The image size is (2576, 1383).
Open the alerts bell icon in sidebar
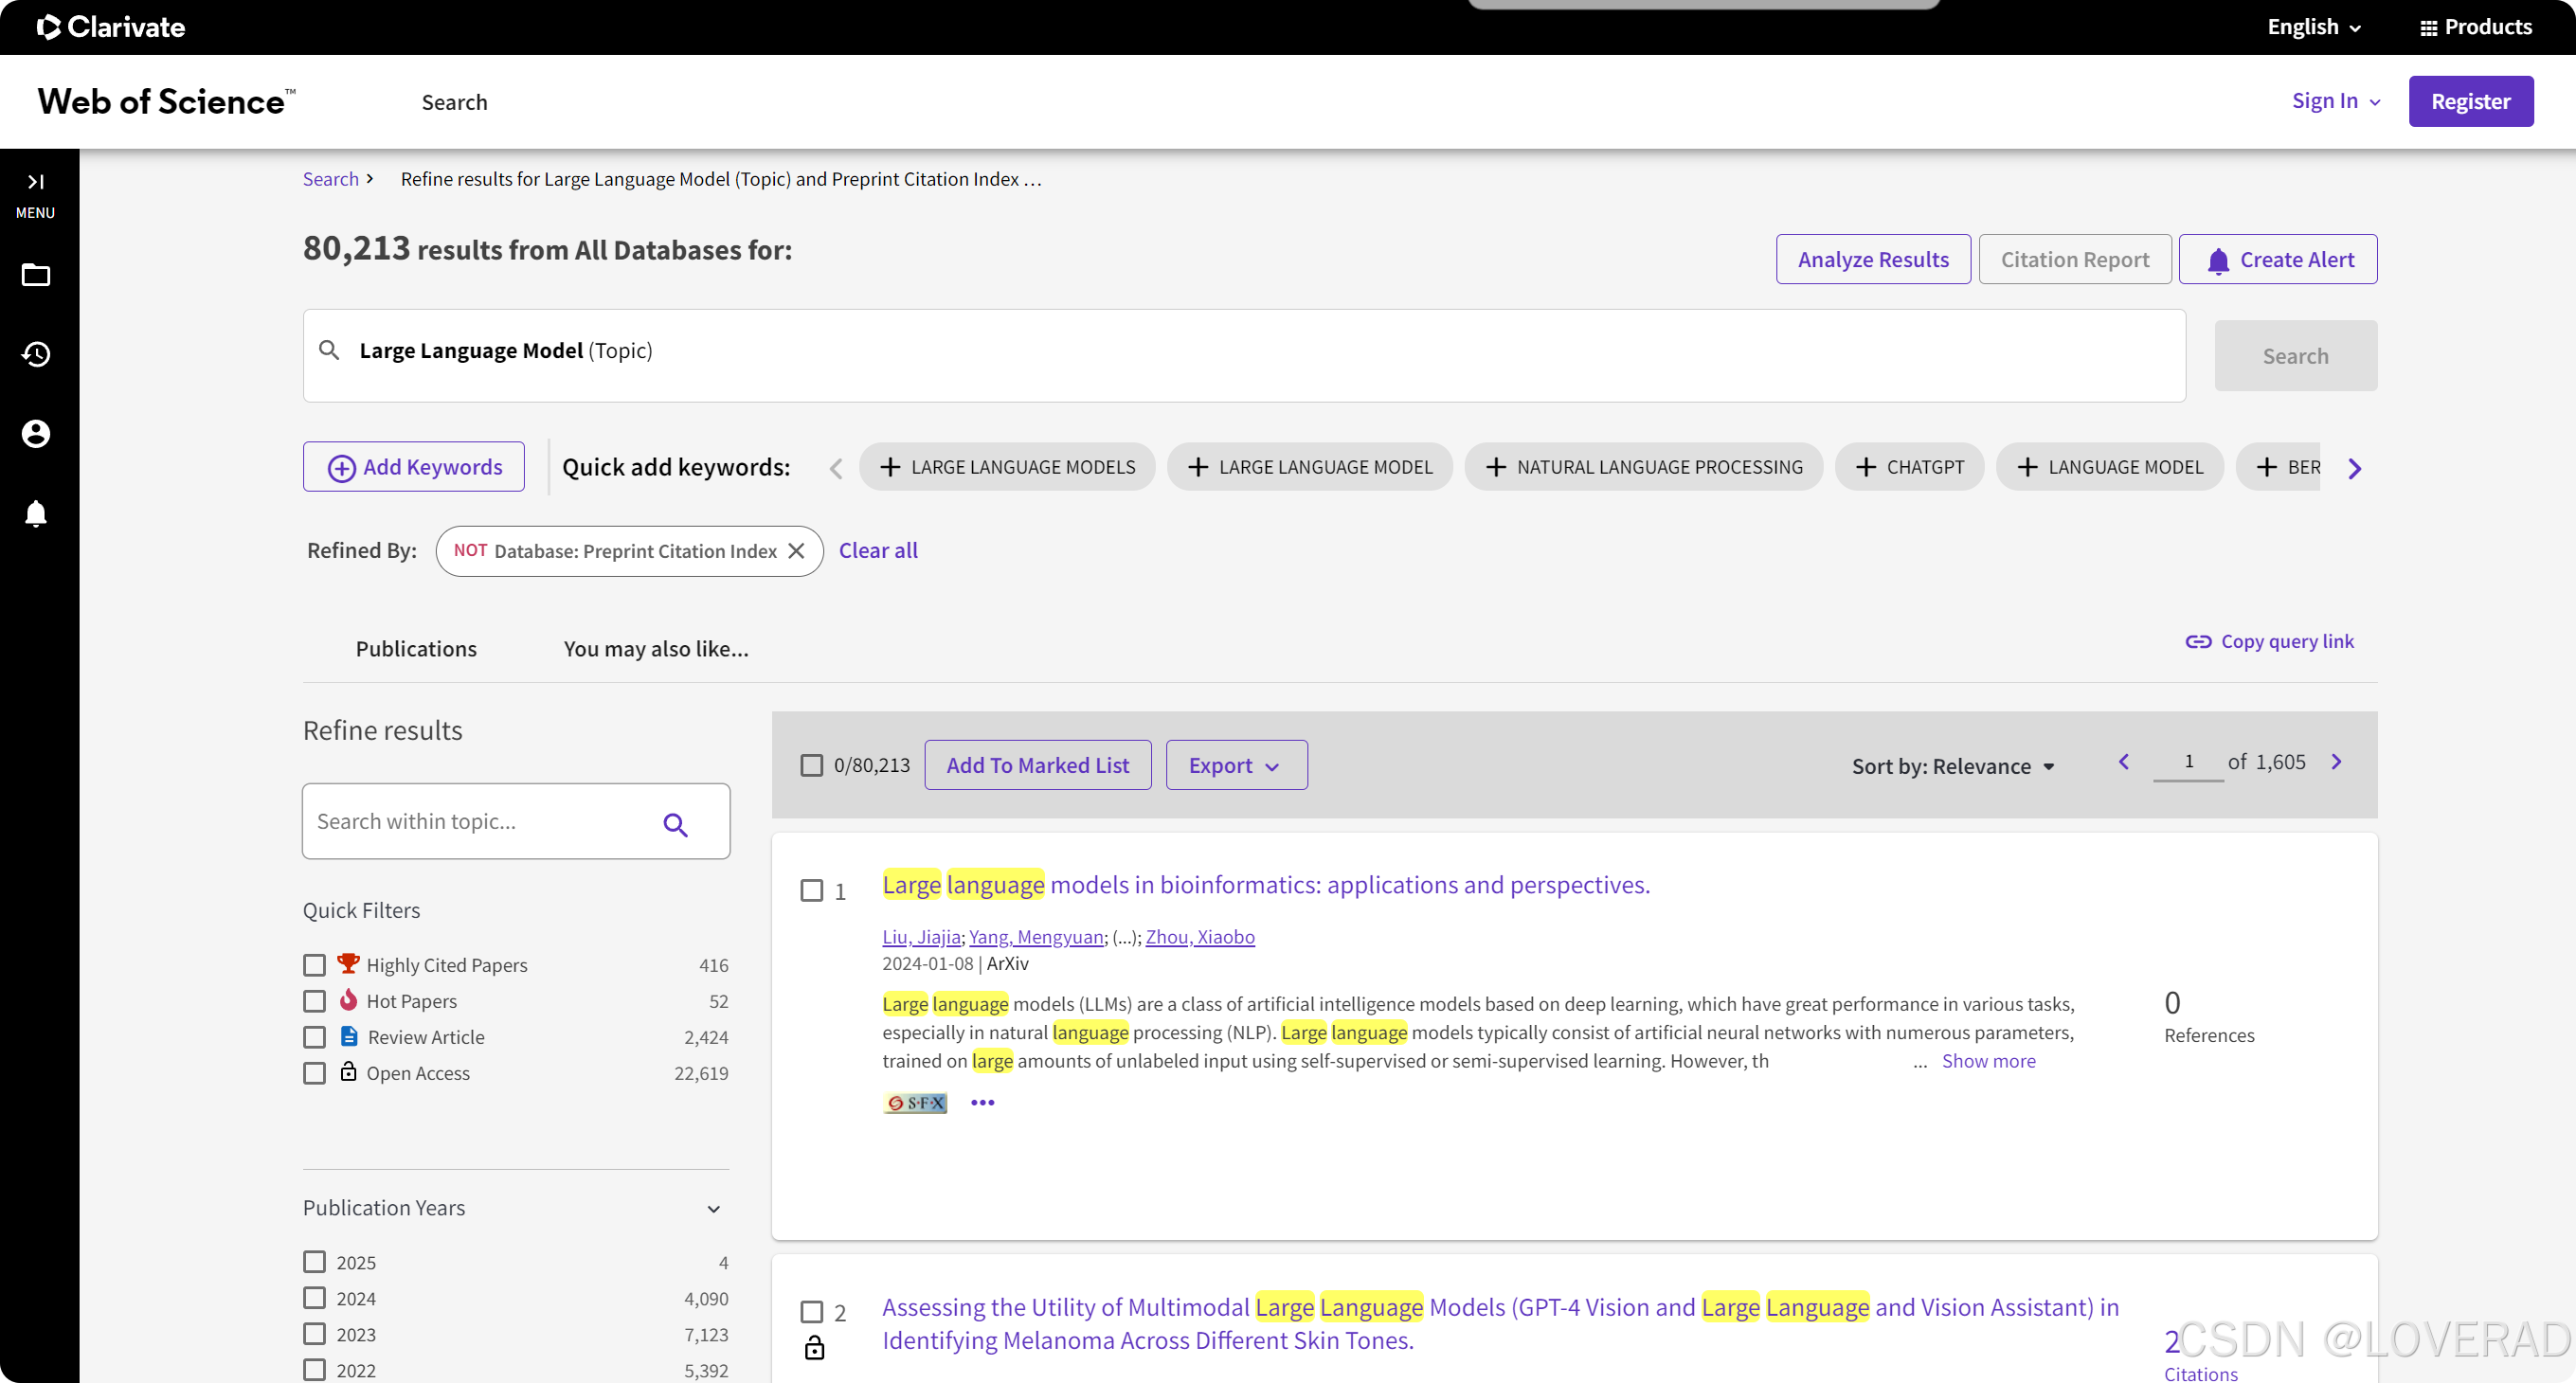[x=36, y=513]
